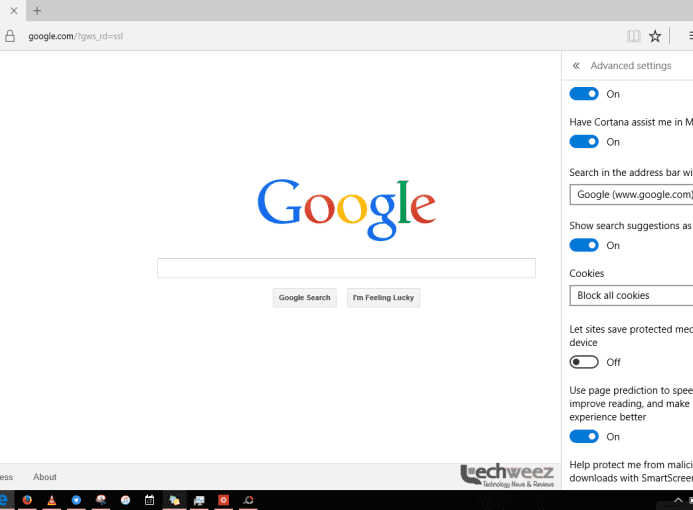Screen dimensions: 693x510
Task: Open iTunes music note taskbar icon
Action: pos(126,500)
